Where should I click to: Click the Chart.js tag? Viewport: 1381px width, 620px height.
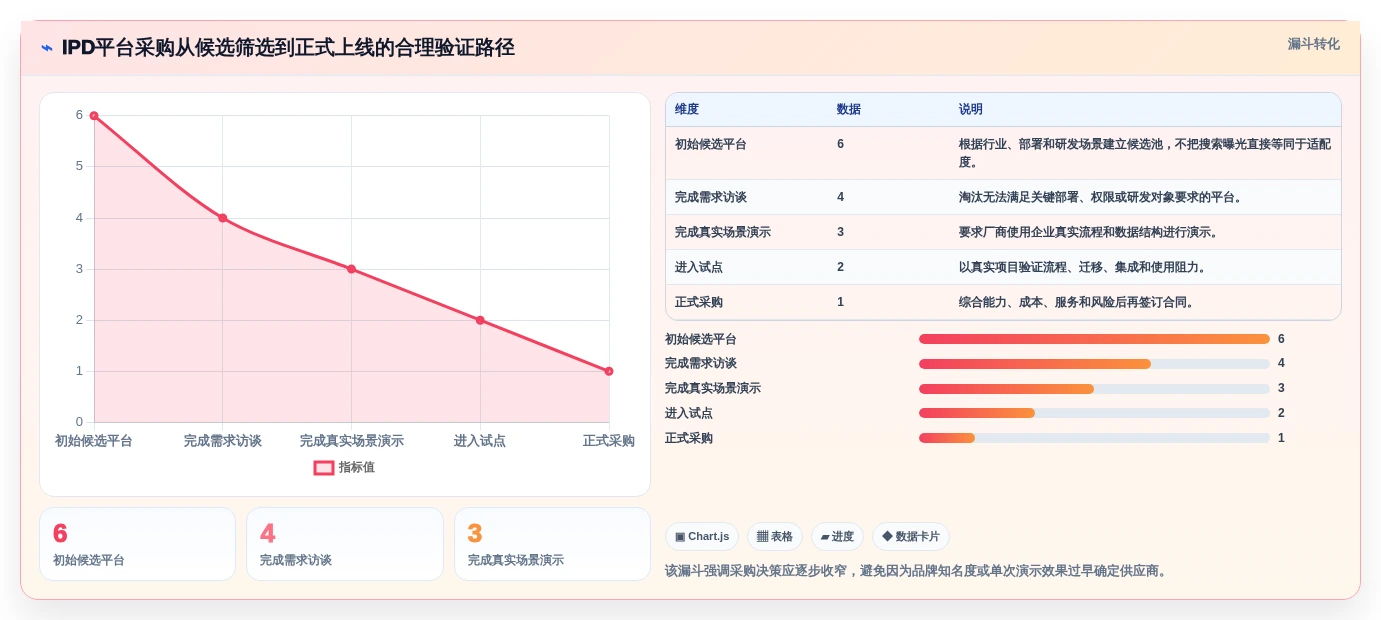tap(701, 536)
